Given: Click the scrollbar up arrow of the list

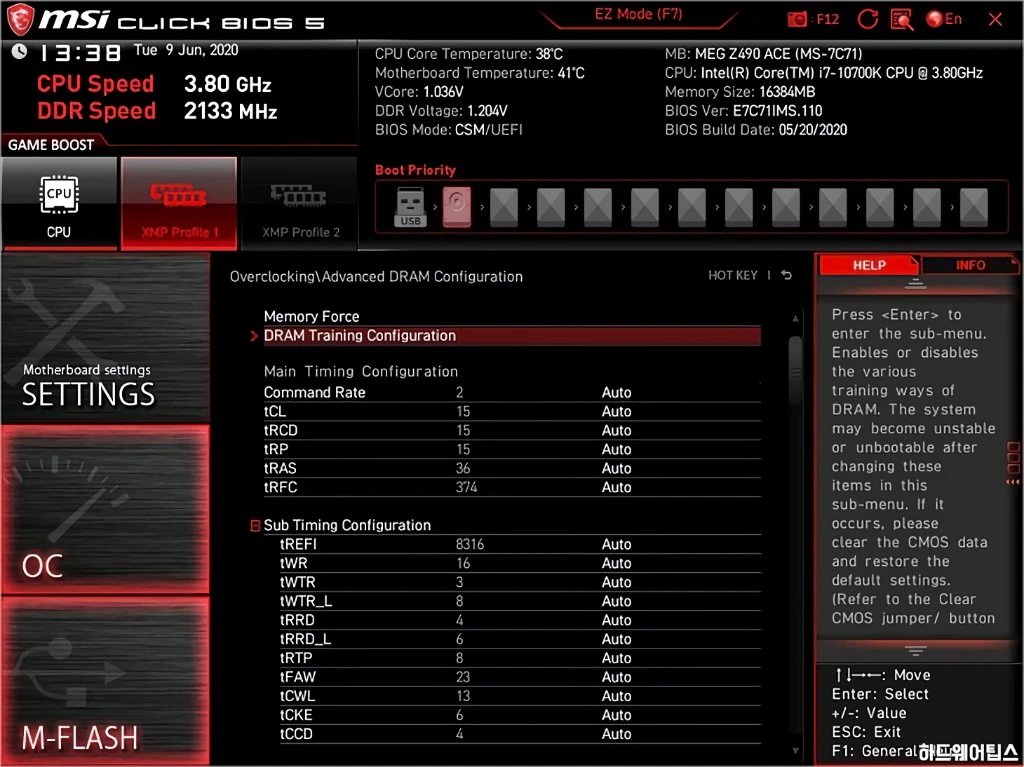Looking at the screenshot, I should (x=795, y=319).
